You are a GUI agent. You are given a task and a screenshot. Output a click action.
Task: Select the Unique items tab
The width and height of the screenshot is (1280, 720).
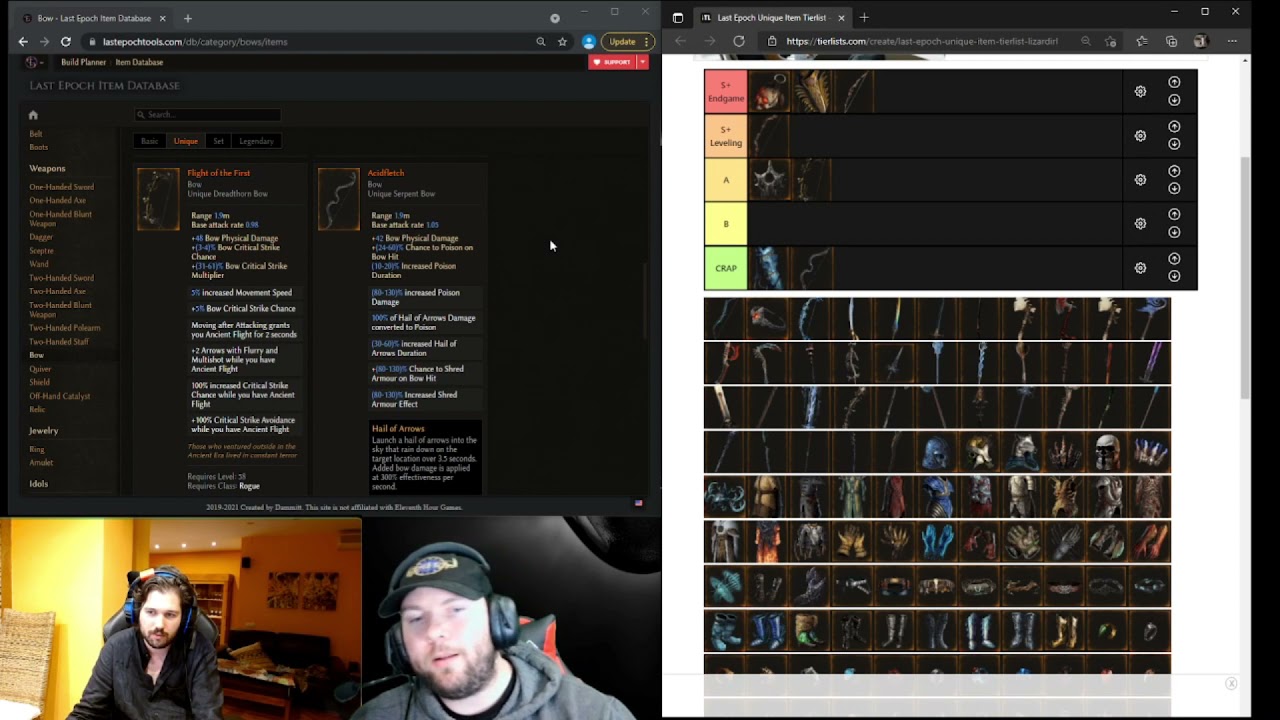coord(186,141)
